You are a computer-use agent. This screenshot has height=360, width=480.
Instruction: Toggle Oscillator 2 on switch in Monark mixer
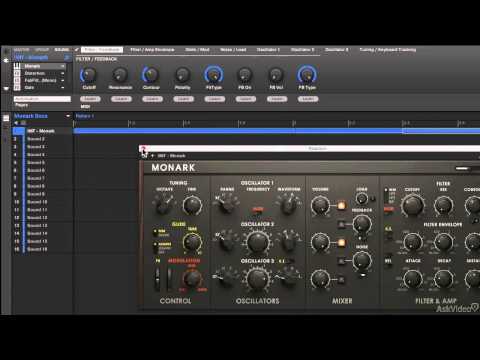coord(341,242)
